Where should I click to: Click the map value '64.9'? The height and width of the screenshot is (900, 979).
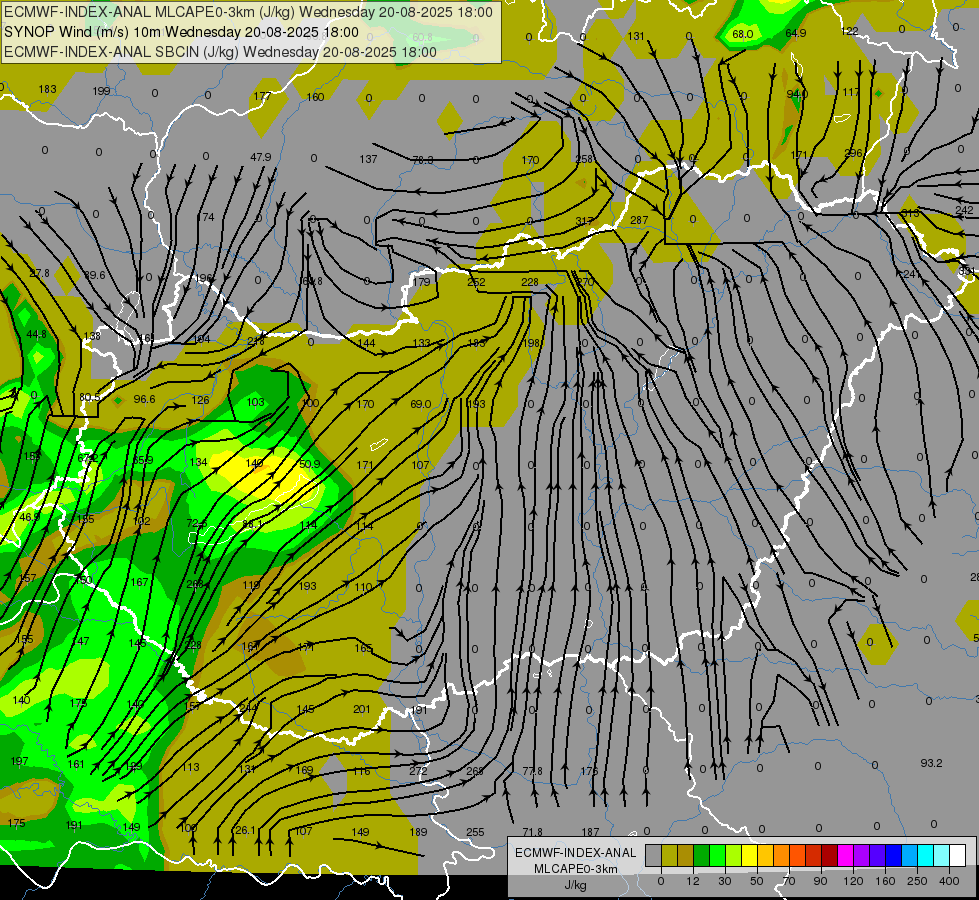[795, 33]
